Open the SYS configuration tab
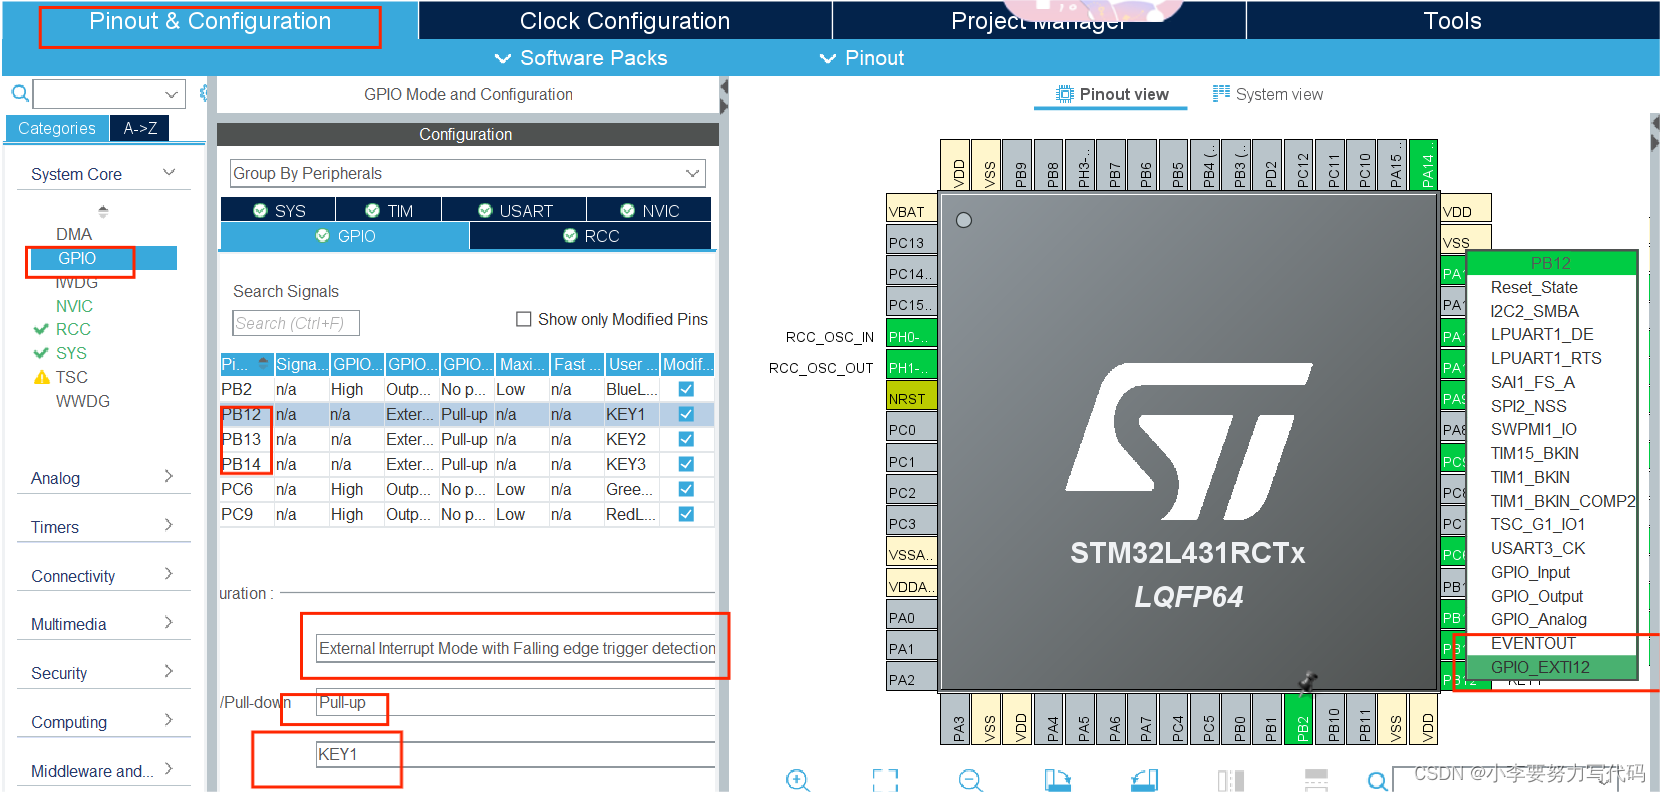This screenshot has width=1660, height=792. point(279,211)
